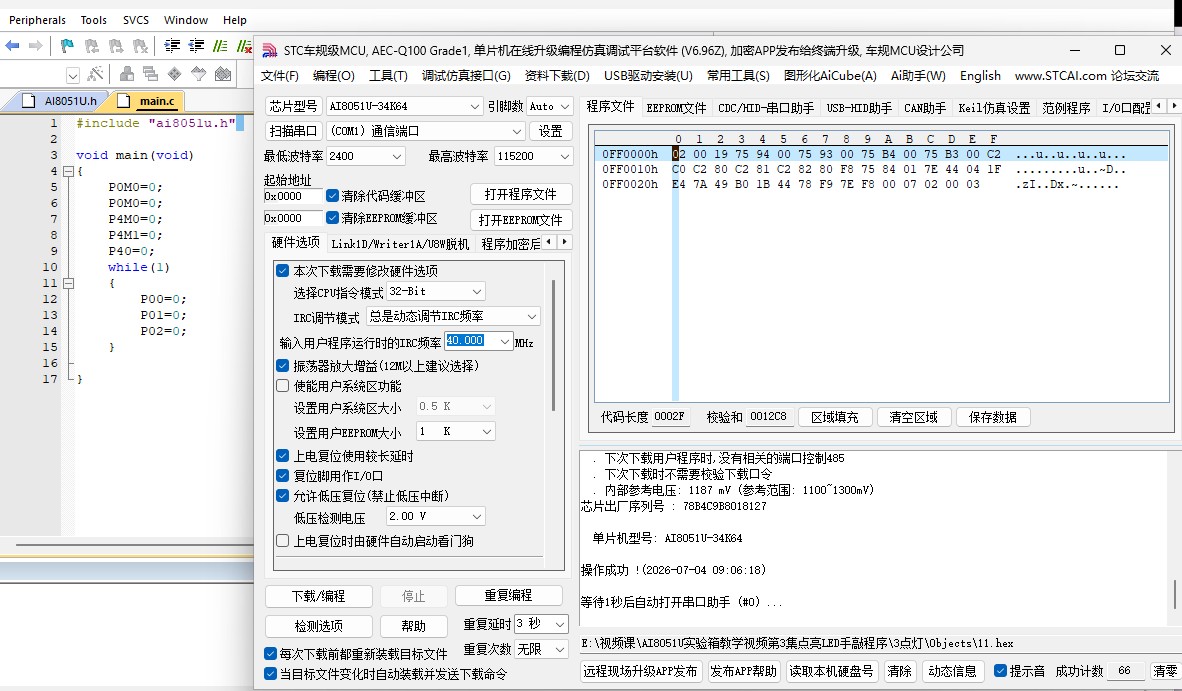
Task: Click the 检测选项 button
Action: click(319, 626)
